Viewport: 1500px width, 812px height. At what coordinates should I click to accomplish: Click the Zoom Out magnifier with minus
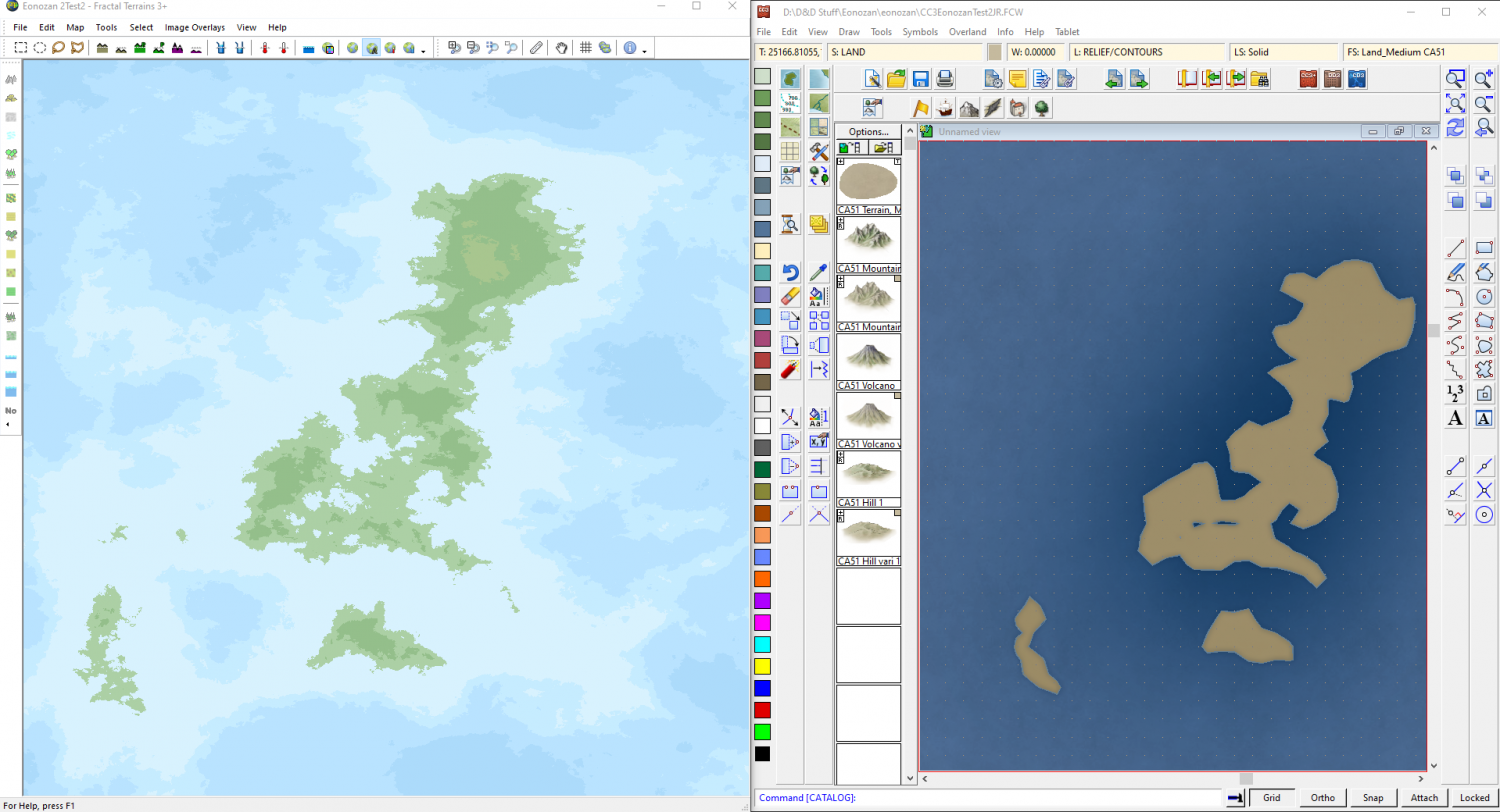point(1484,103)
